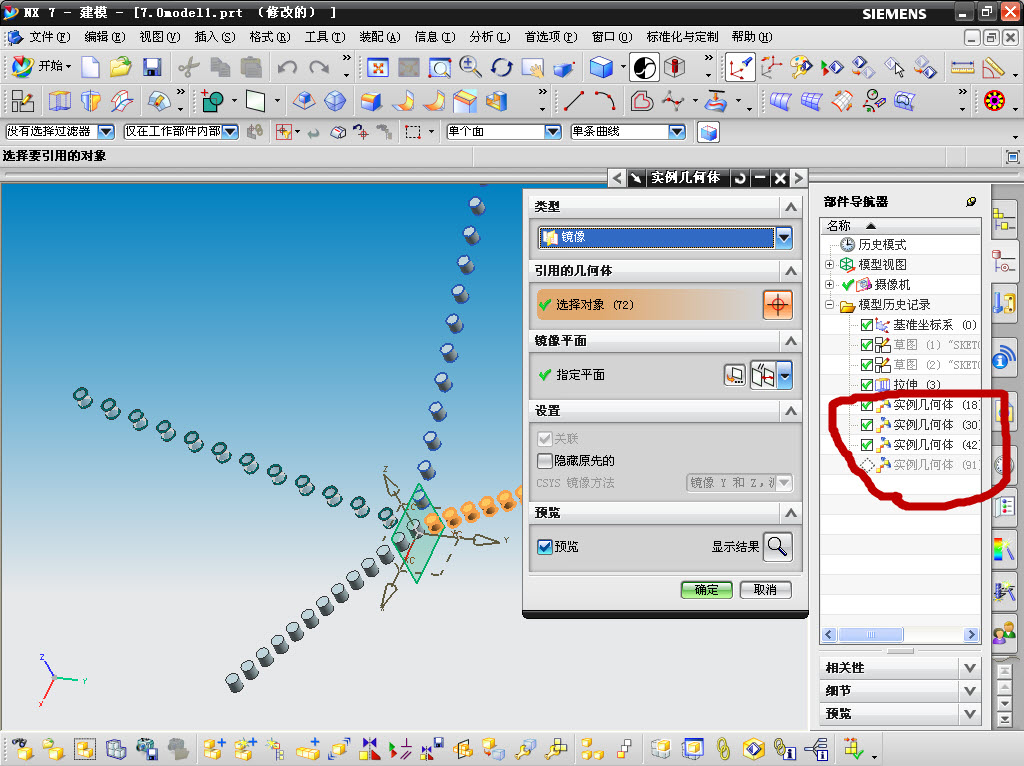Click the Internet Explorer sidebar icon
This screenshot has height=766, width=1024.
pos(1003,358)
